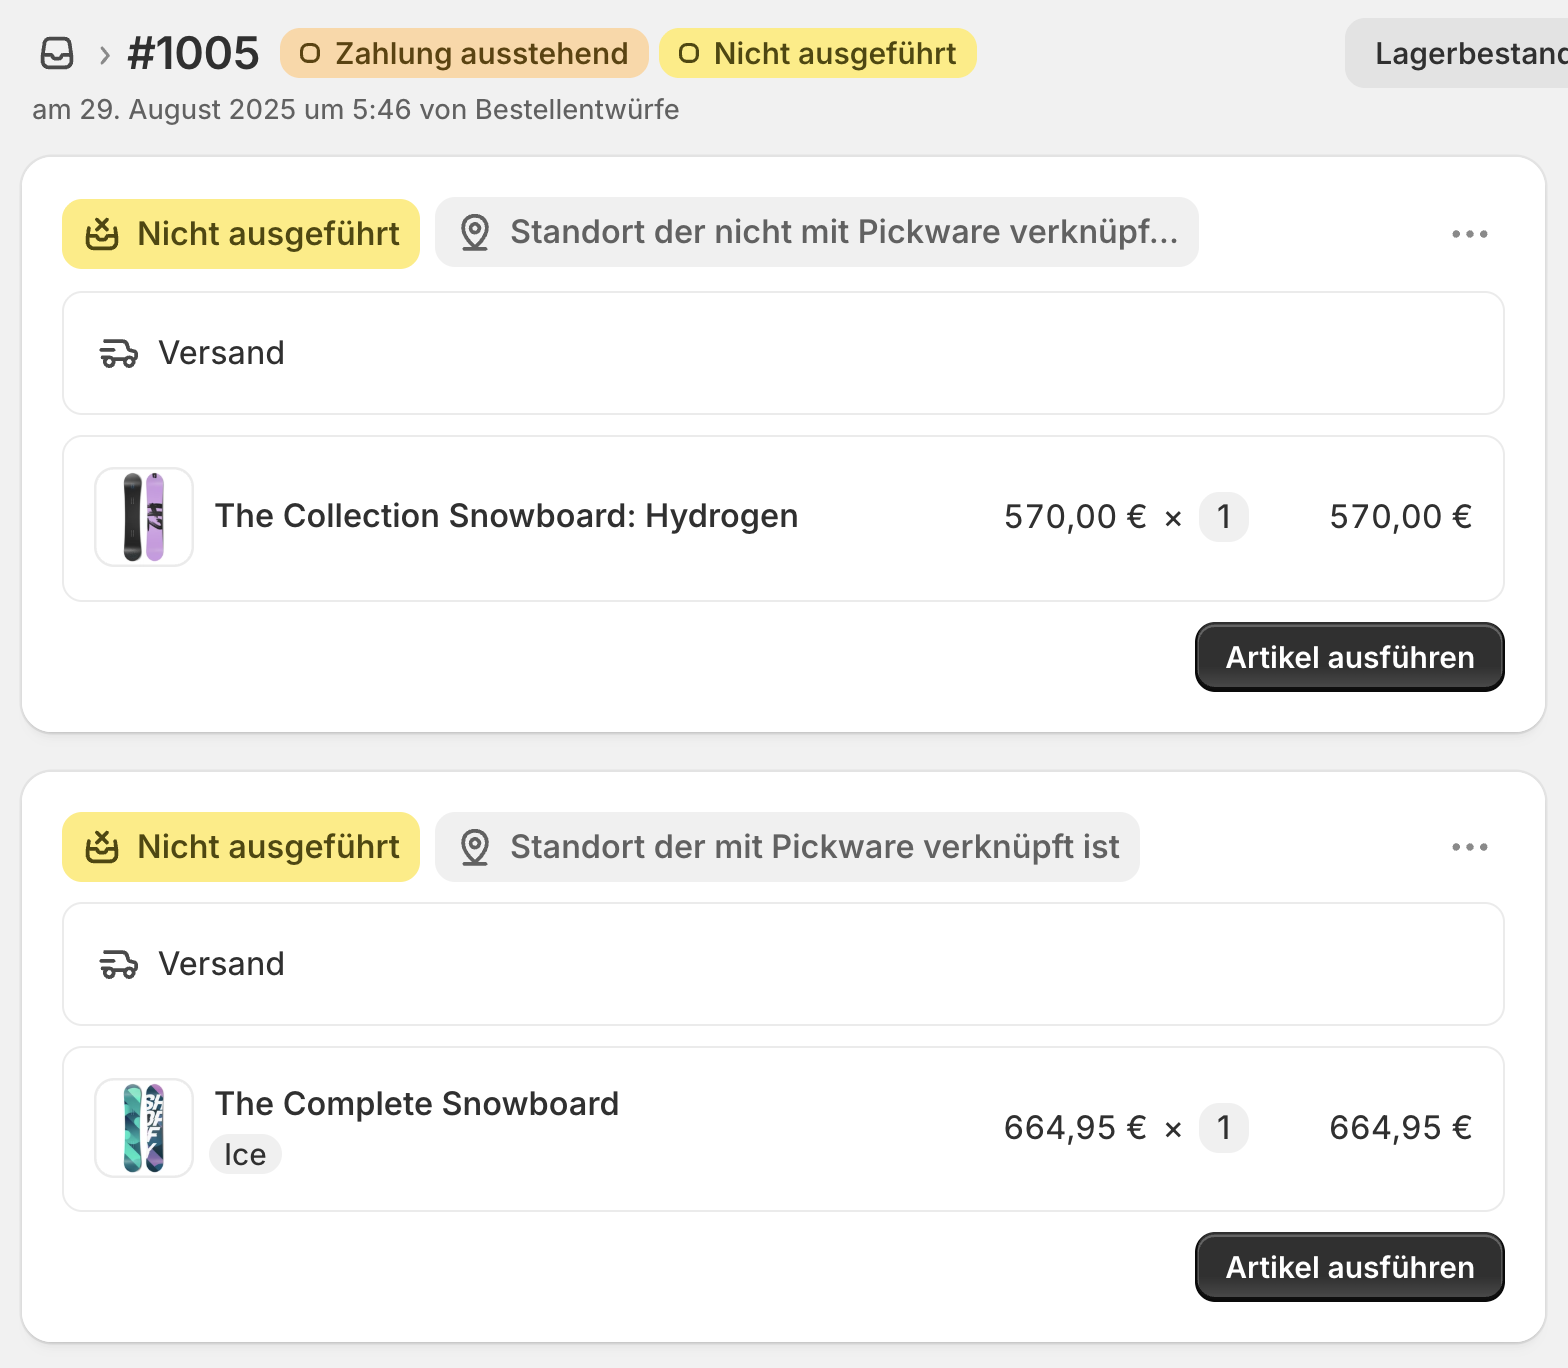Click The Complete Snowboard thumbnail image
The height and width of the screenshot is (1368, 1568).
pos(144,1128)
